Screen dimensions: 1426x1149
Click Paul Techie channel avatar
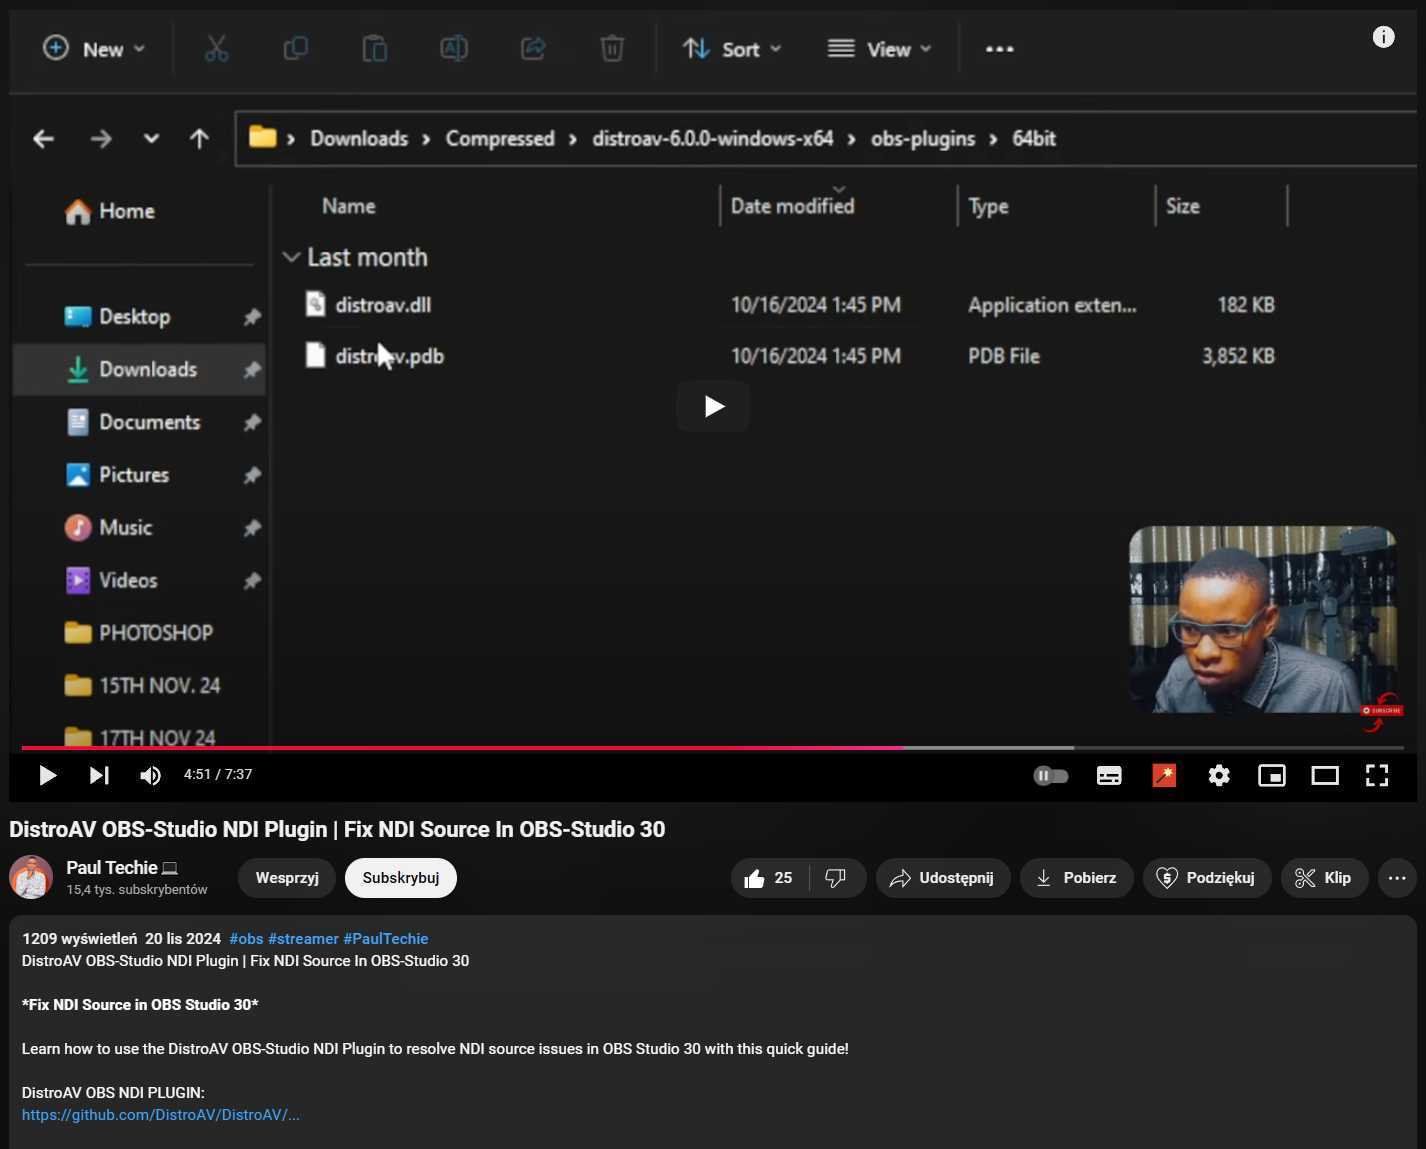pyautogui.click(x=31, y=877)
